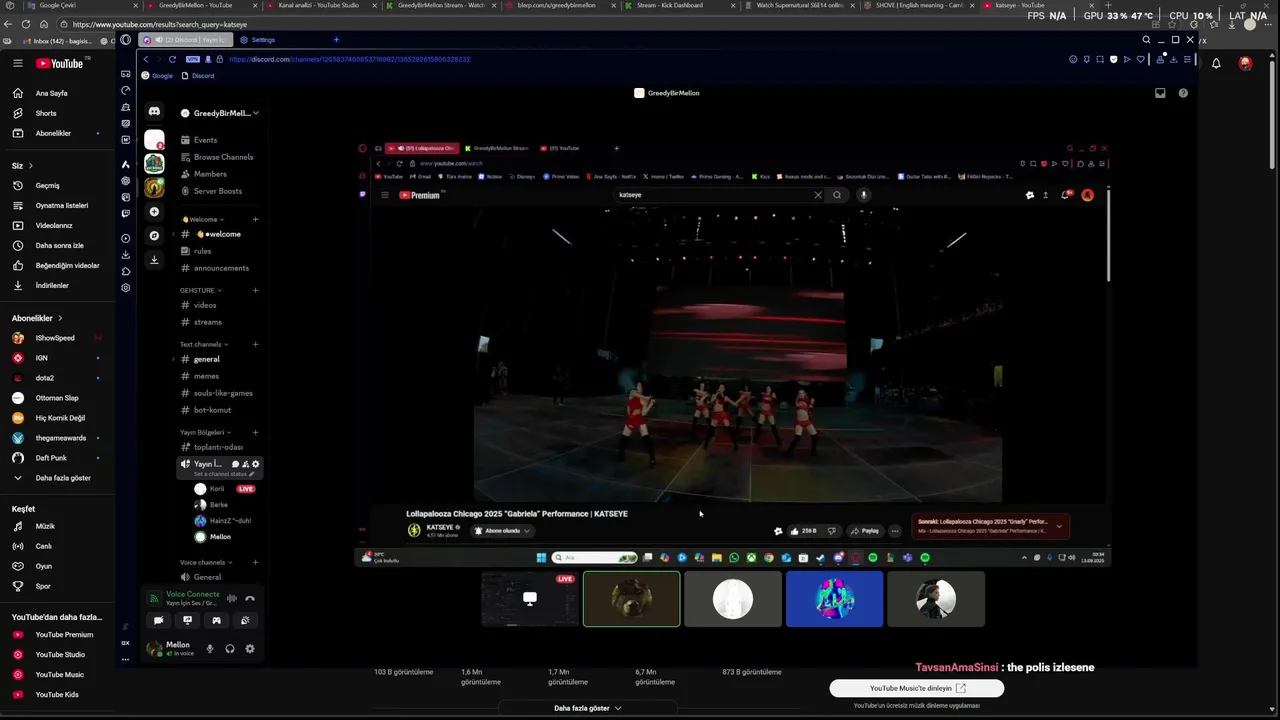Select Korii live stream thumbnail tile
1280x720 pixels.
pyautogui.click(x=530, y=599)
